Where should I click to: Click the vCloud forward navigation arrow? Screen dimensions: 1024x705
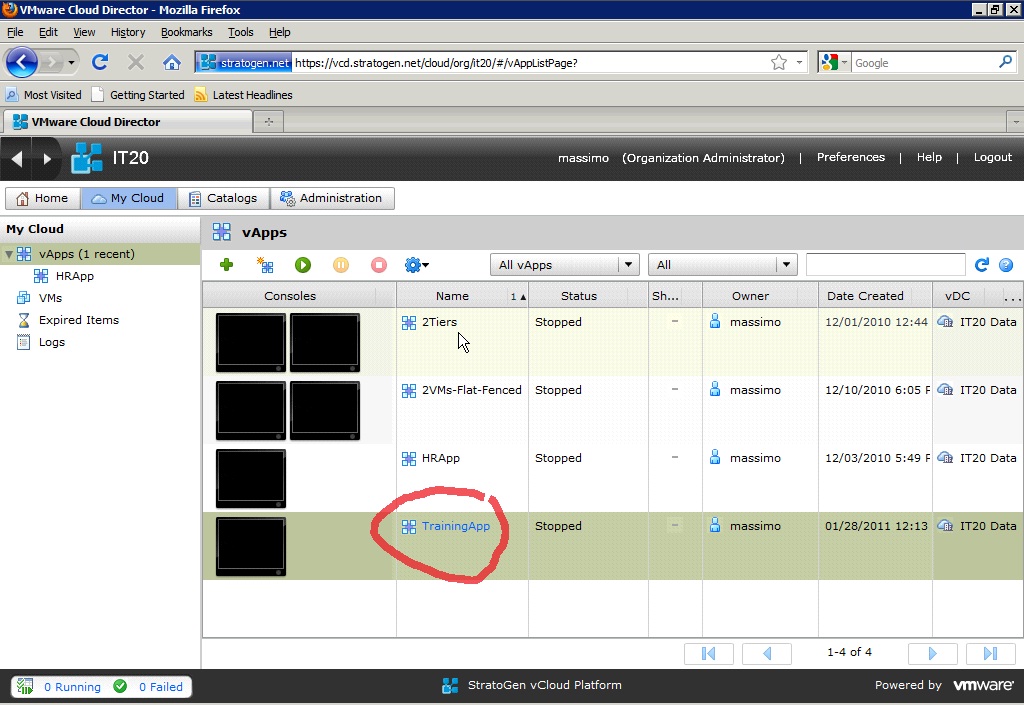(46, 158)
